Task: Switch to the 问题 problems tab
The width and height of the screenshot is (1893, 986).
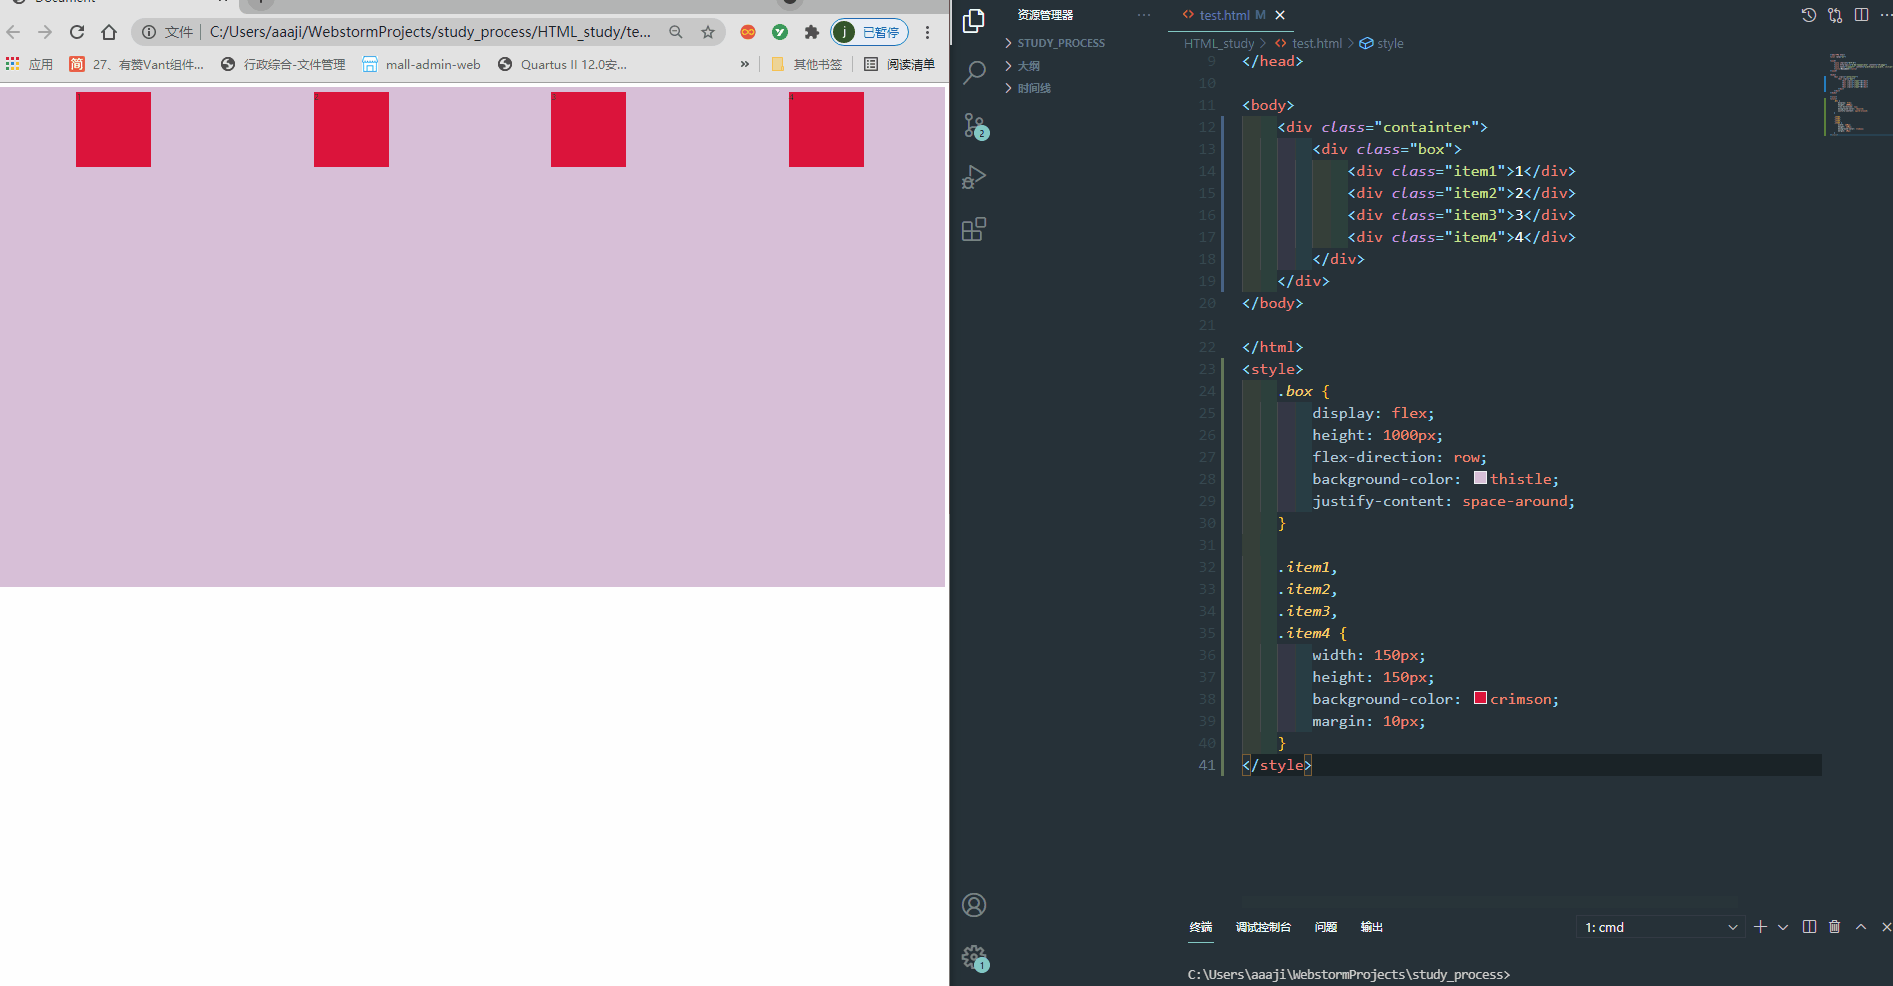Action: tap(1326, 927)
